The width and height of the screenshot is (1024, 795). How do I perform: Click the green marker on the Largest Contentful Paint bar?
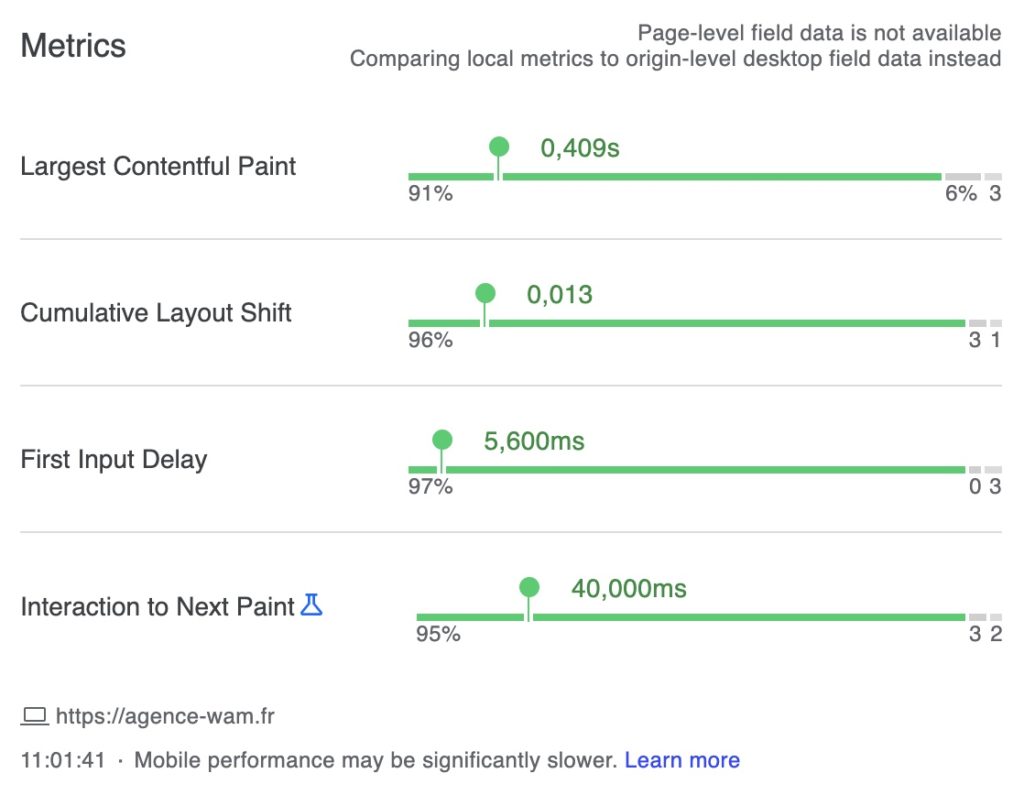click(x=499, y=148)
